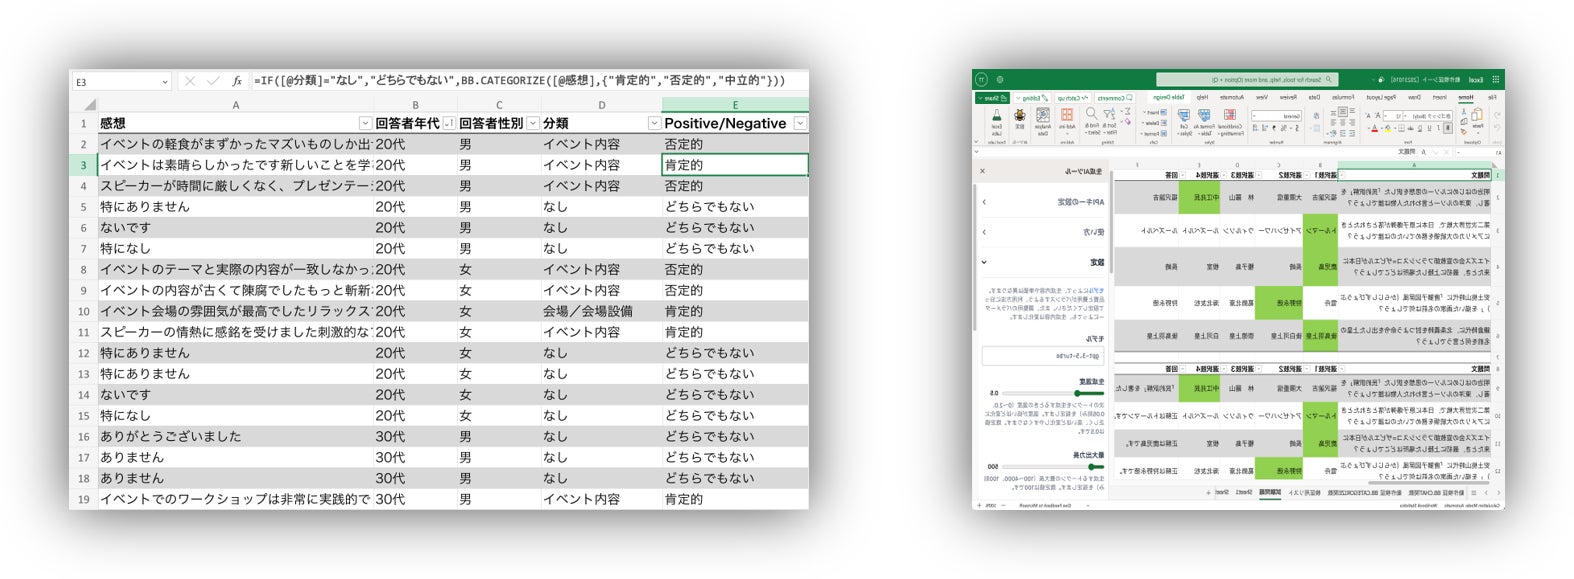Viewport: 1574px width, 579px height.
Task: Open the Editing mode button
Action: click(x=1032, y=98)
